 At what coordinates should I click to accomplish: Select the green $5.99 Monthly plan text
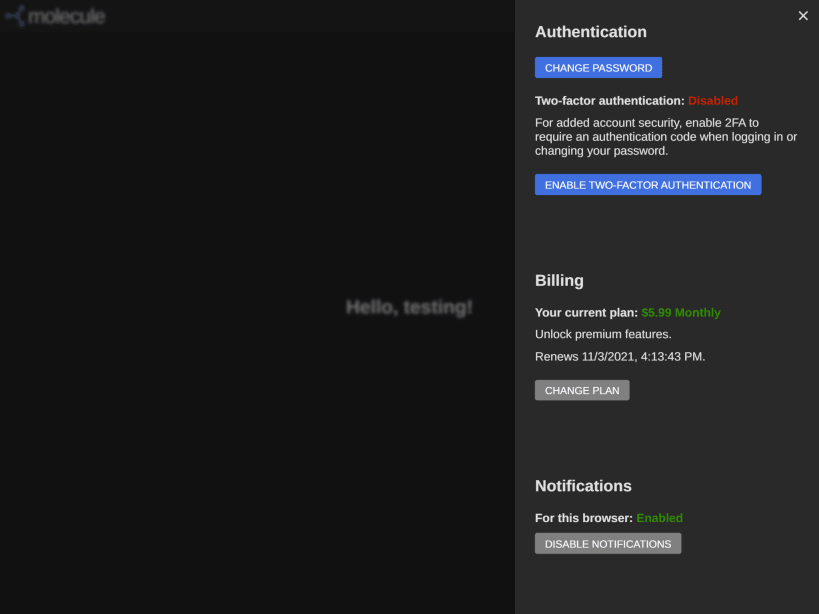point(681,312)
